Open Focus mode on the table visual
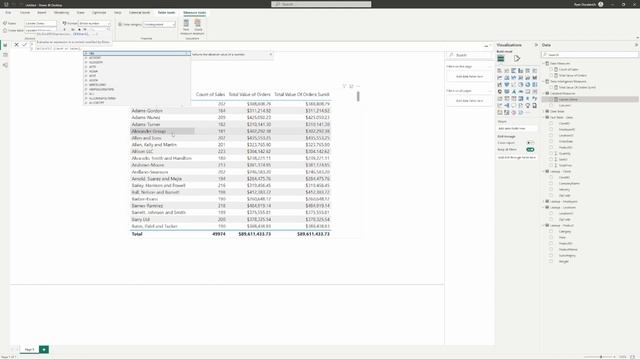 coord(351,86)
